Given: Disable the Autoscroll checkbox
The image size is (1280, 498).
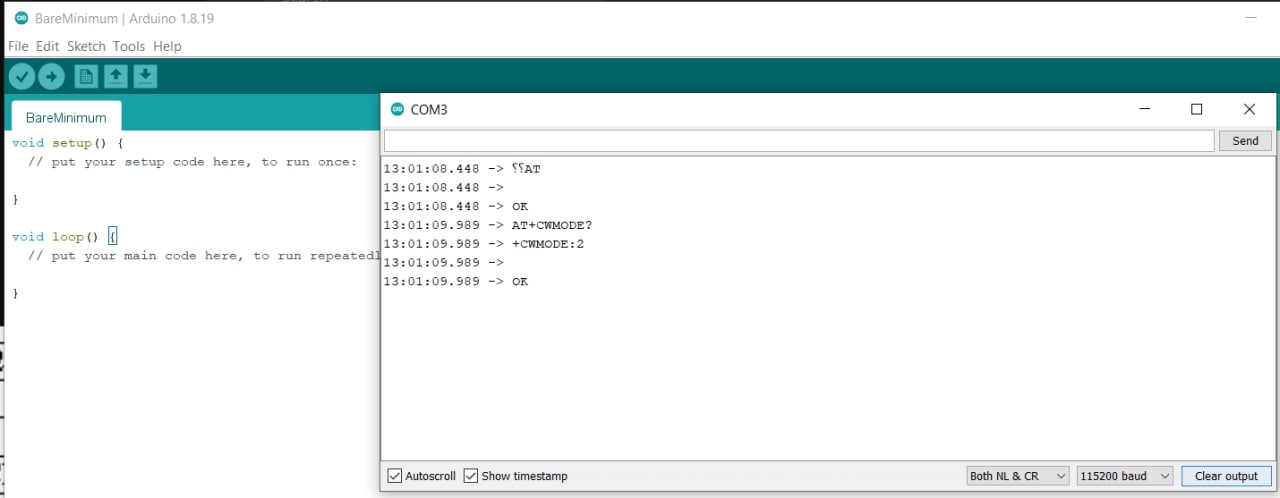Looking at the screenshot, I should coord(394,476).
